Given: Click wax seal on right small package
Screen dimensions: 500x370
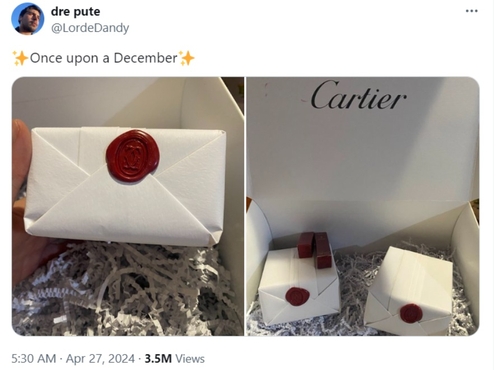Looking at the screenshot, I should (411, 313).
